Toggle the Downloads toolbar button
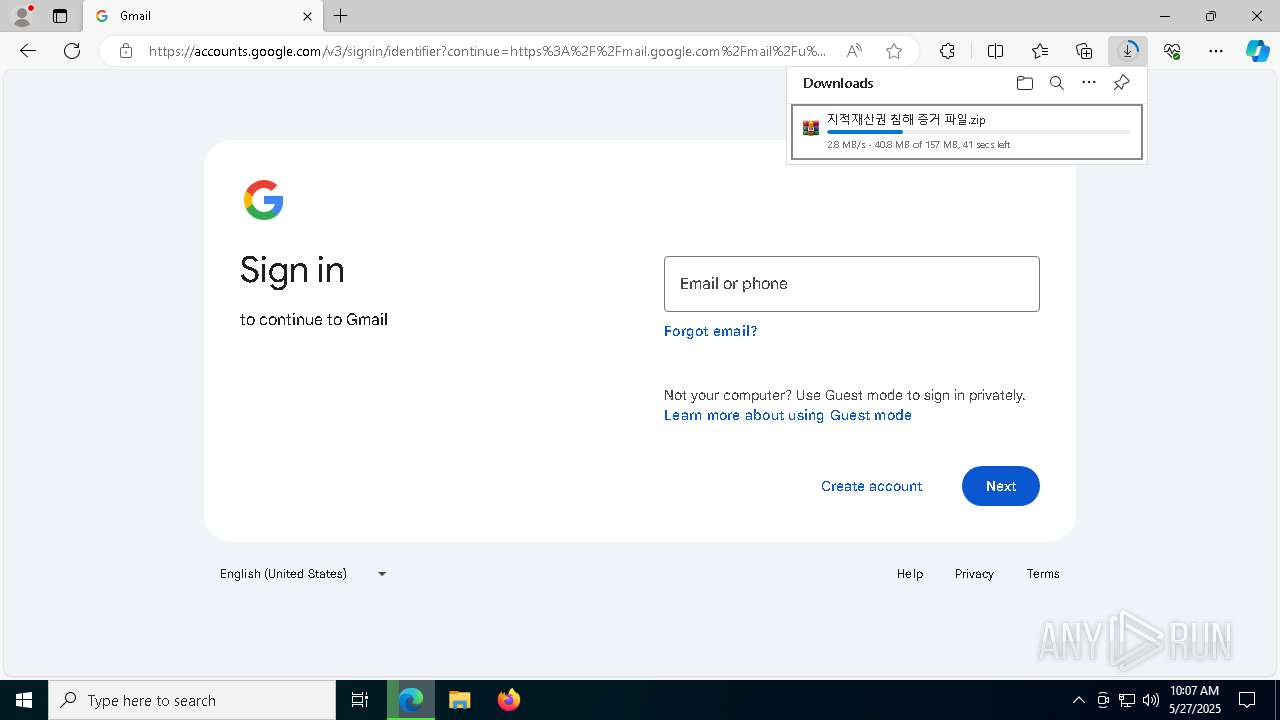This screenshot has height=720, width=1280. [1128, 51]
